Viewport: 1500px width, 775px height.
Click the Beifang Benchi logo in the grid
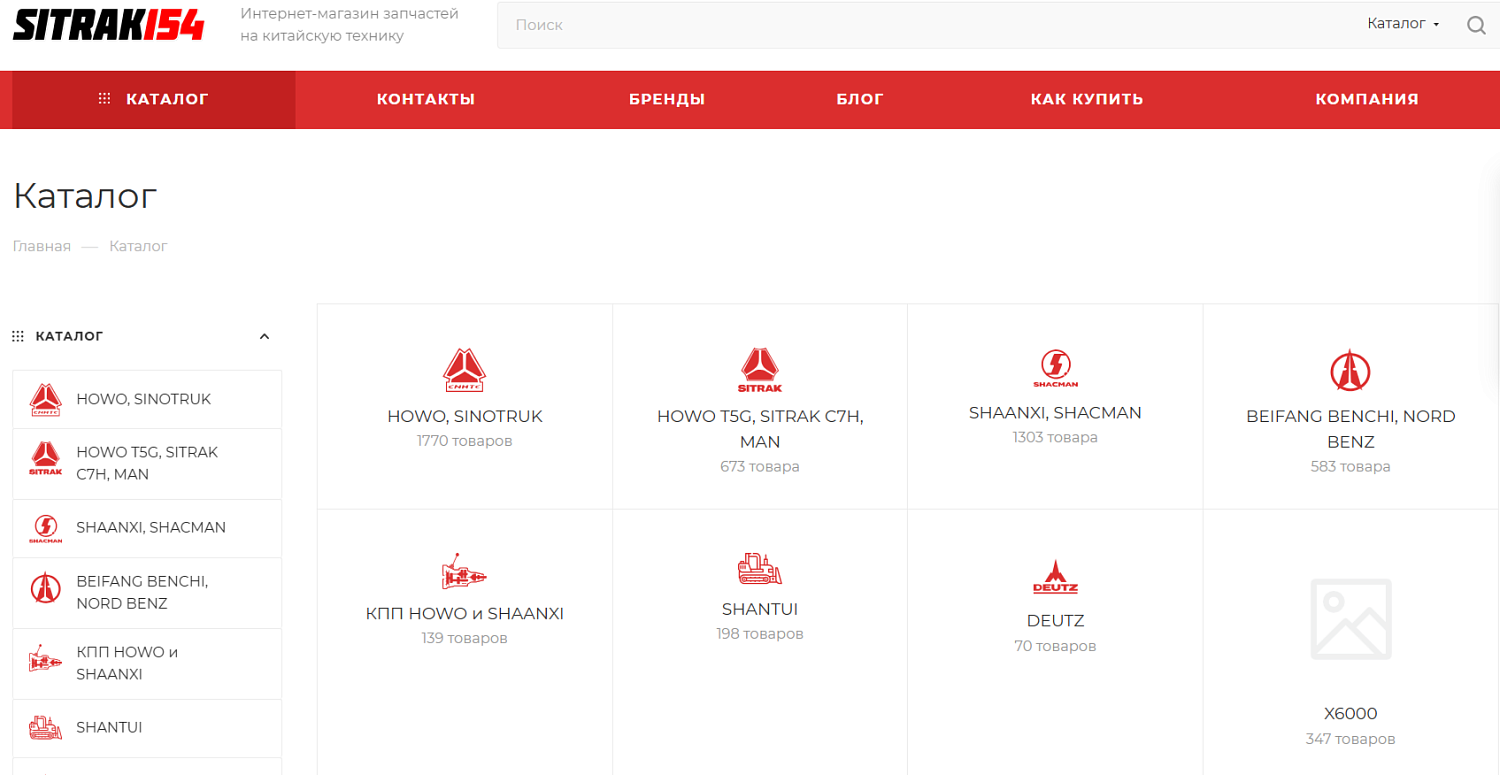tap(1350, 370)
